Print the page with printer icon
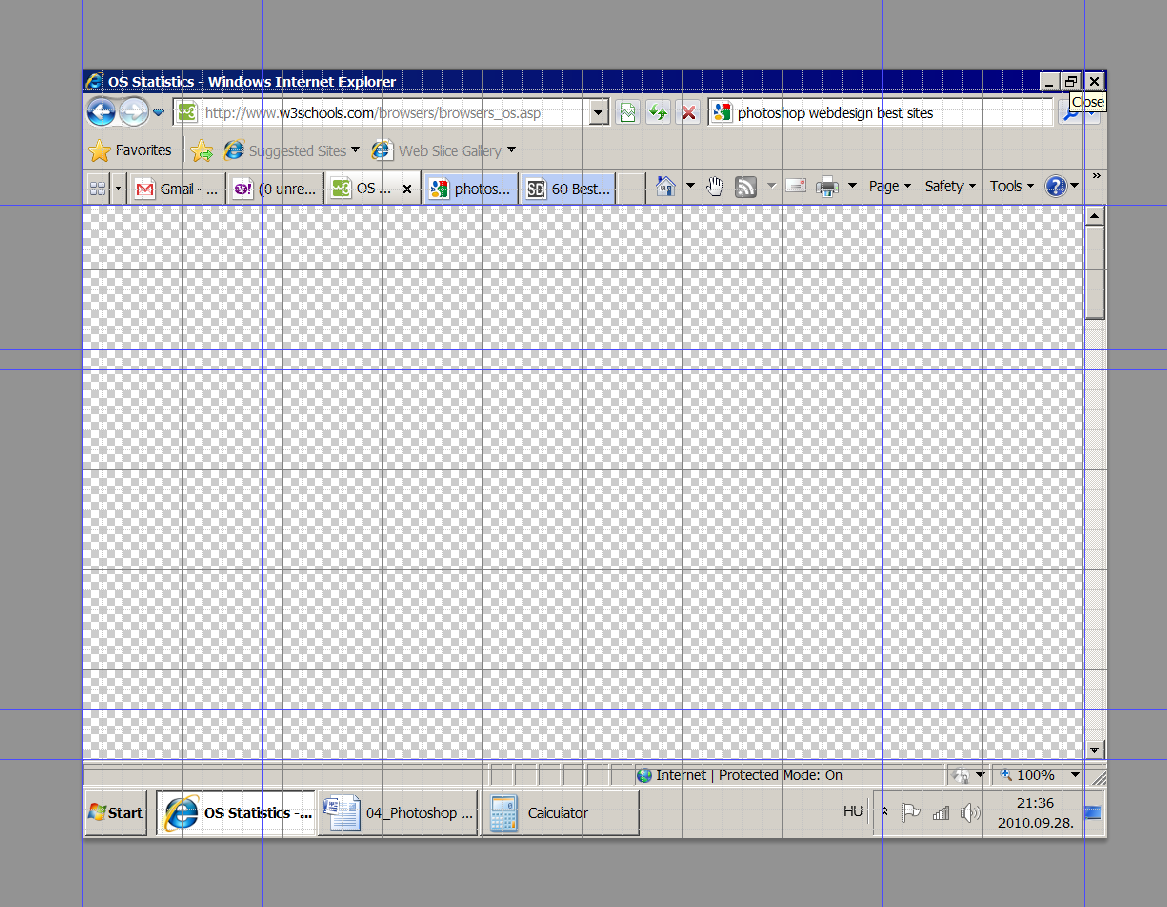Screen dimensions: 1167x907 (x=828, y=187)
